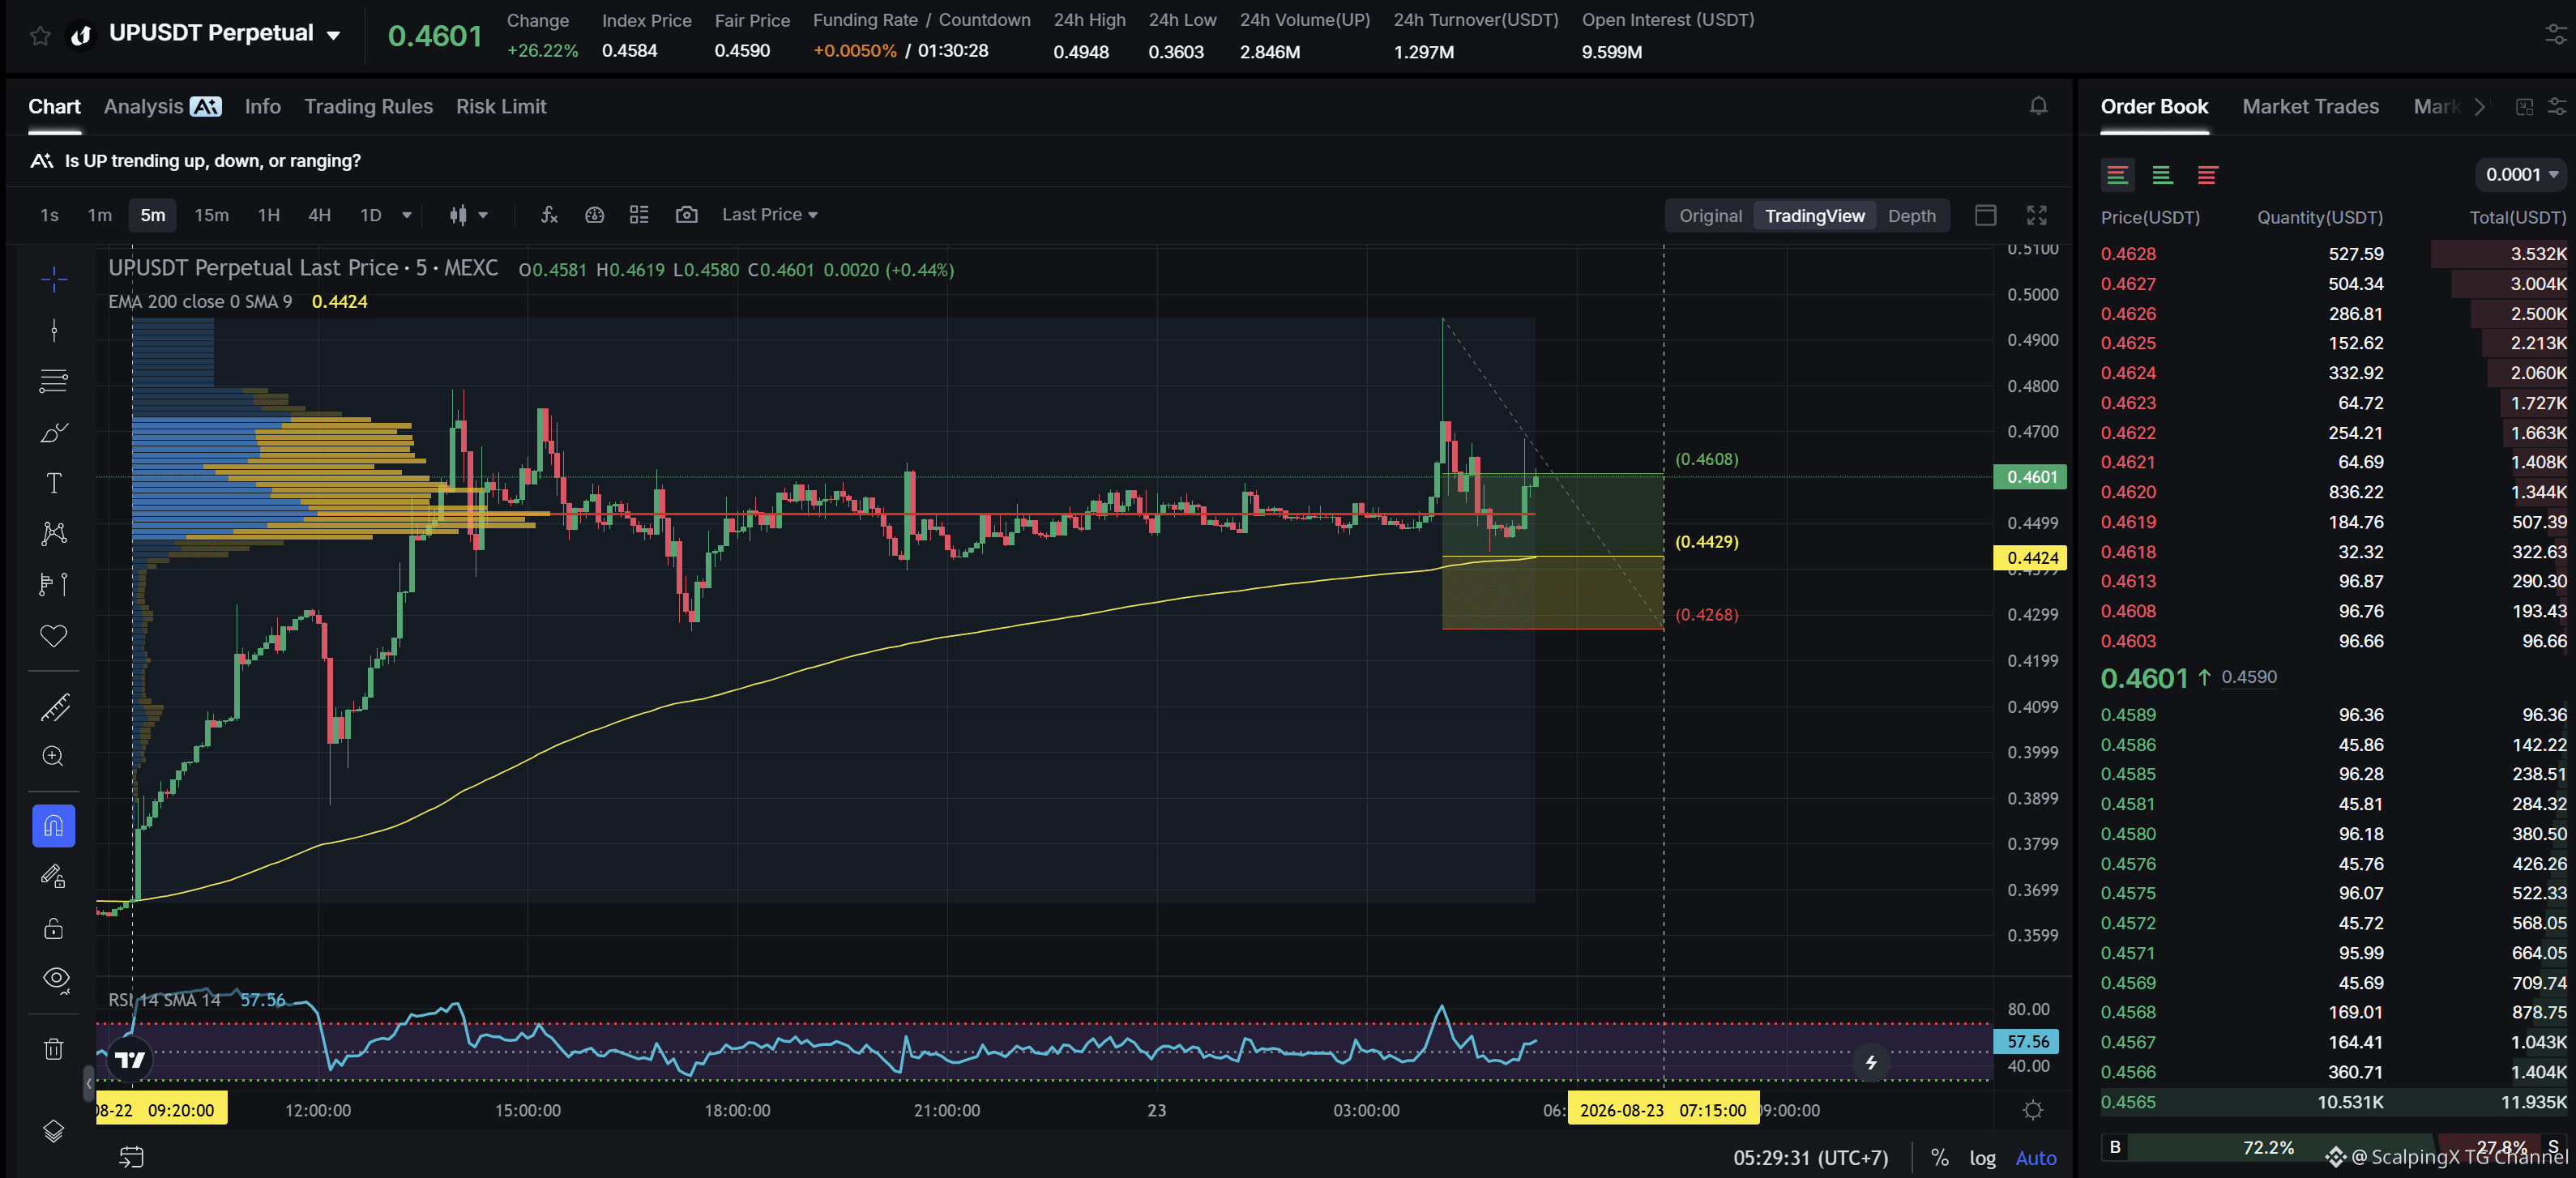Select the 1D timeframe
The height and width of the screenshot is (1178, 2576).
[371, 215]
